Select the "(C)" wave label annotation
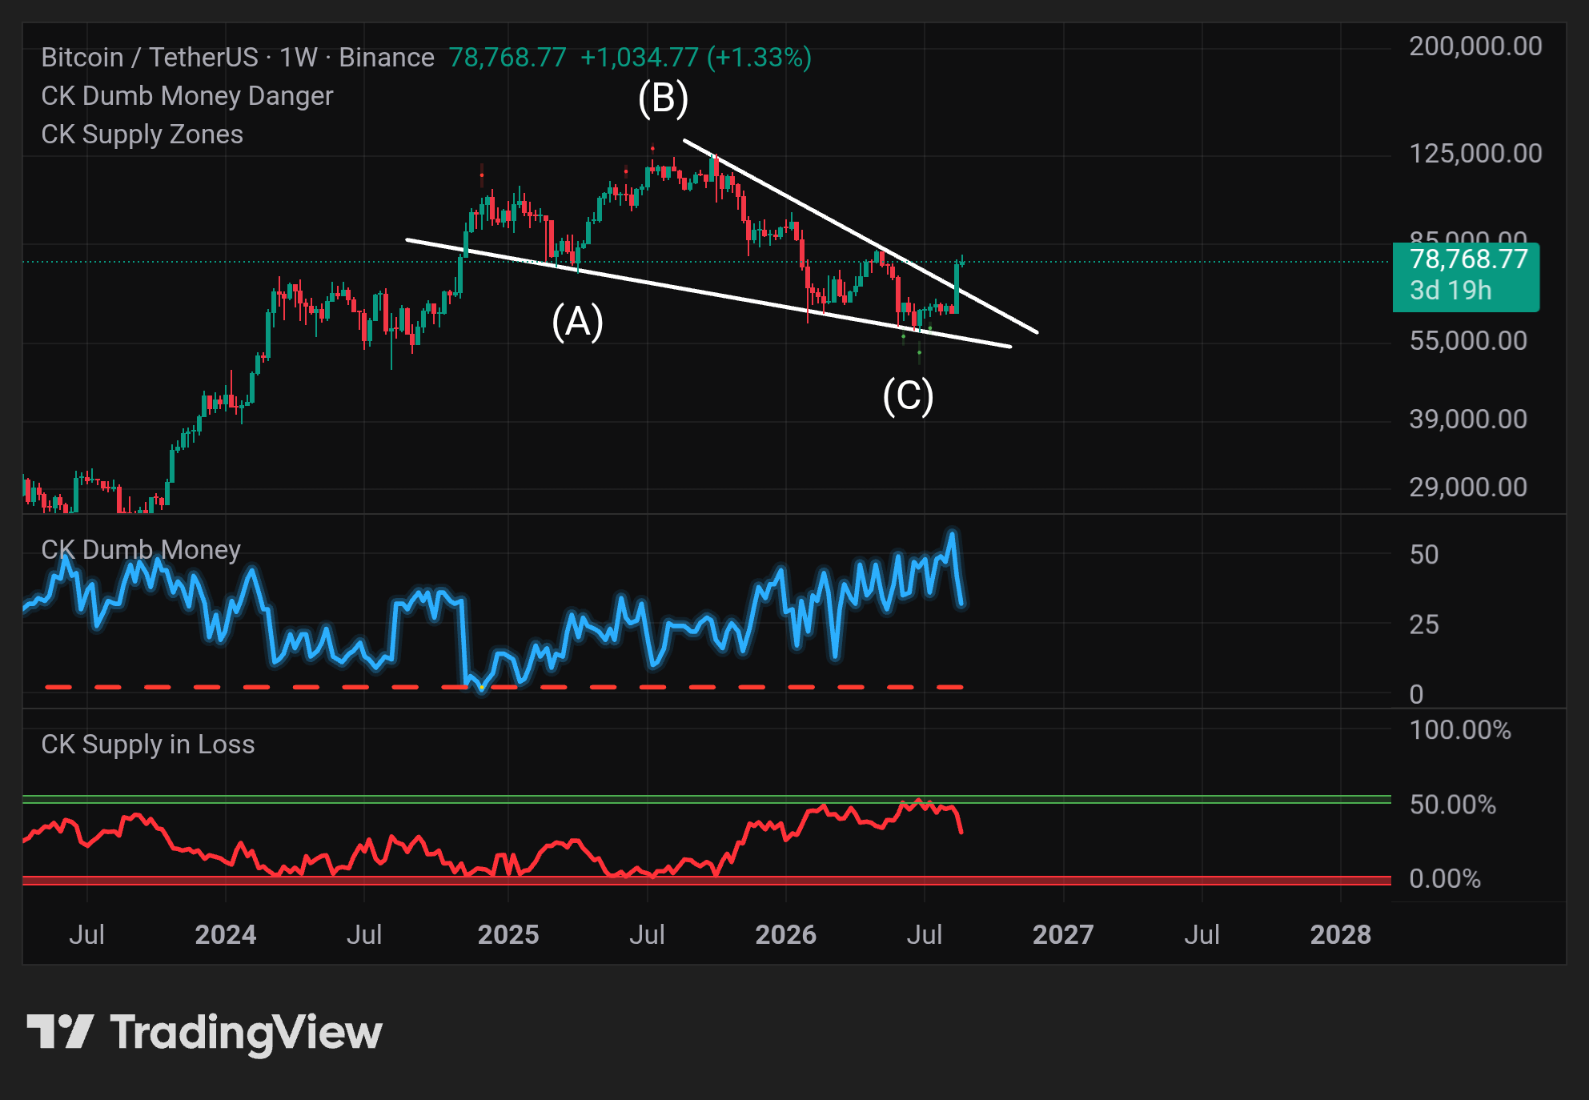The image size is (1589, 1100). pos(908,396)
